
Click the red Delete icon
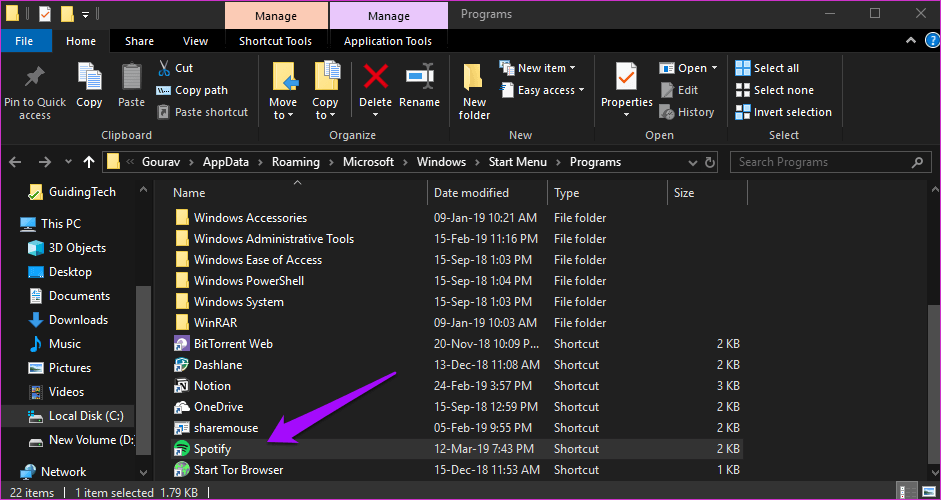click(376, 76)
